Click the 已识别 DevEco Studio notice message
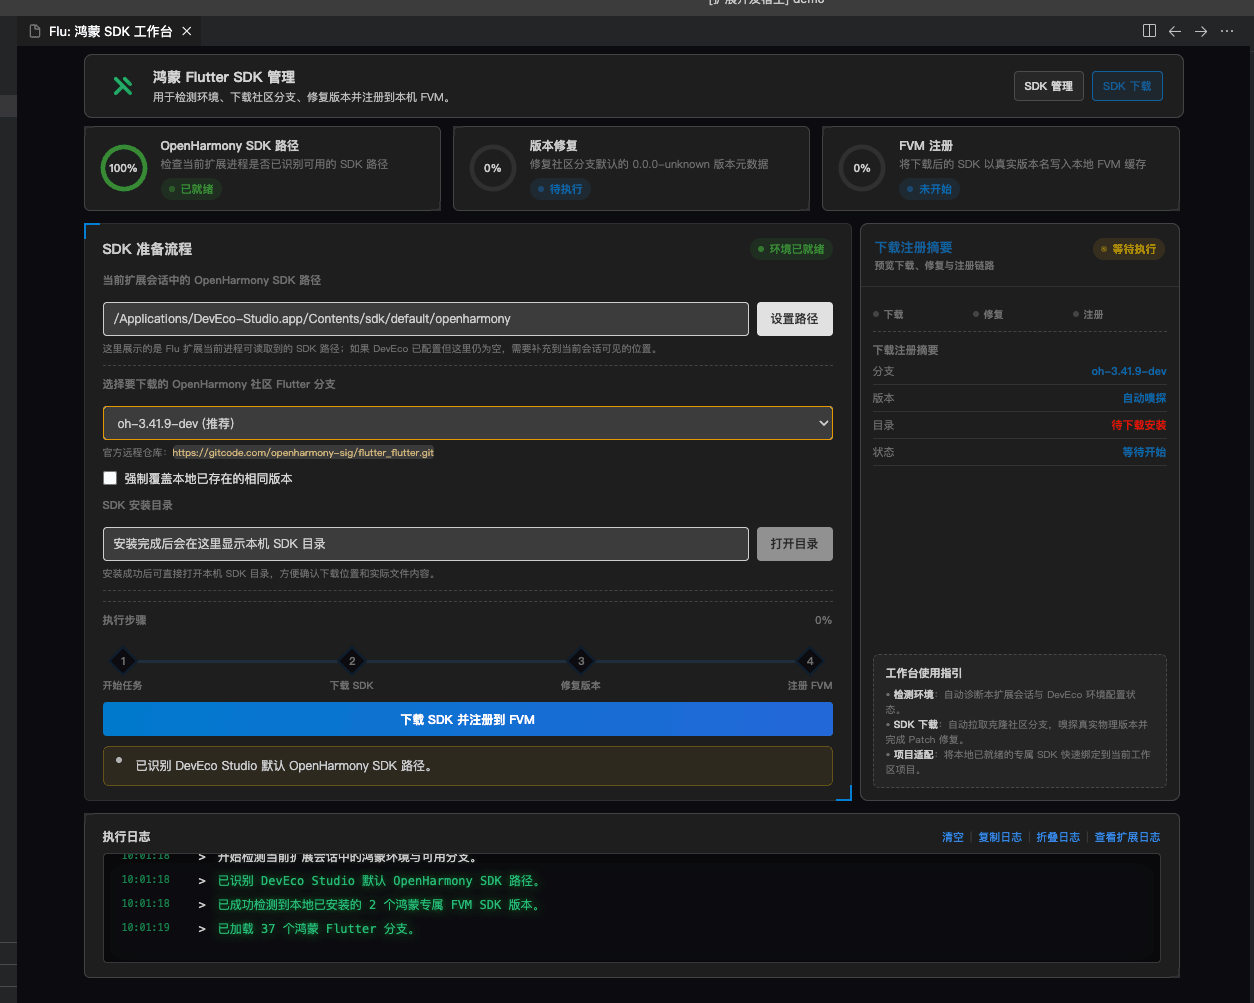The image size is (1254, 1003). pyautogui.click(x=467, y=766)
